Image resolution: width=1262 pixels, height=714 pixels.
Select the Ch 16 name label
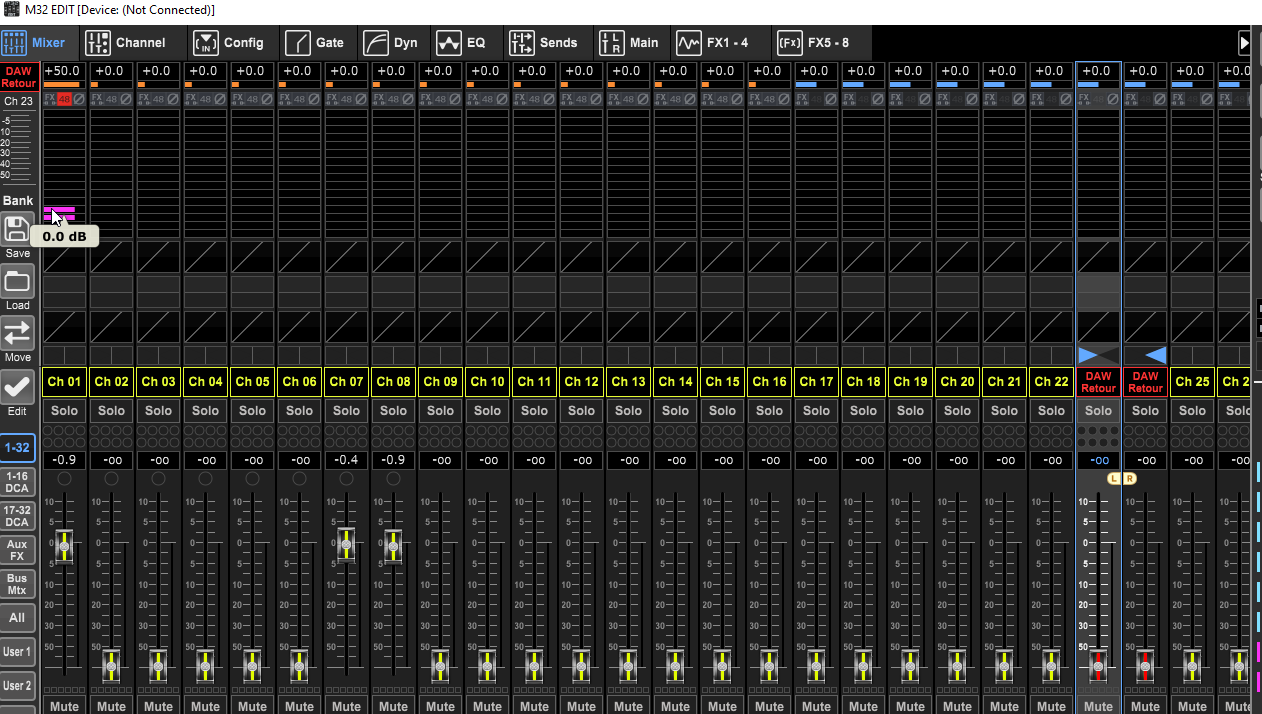tap(769, 382)
